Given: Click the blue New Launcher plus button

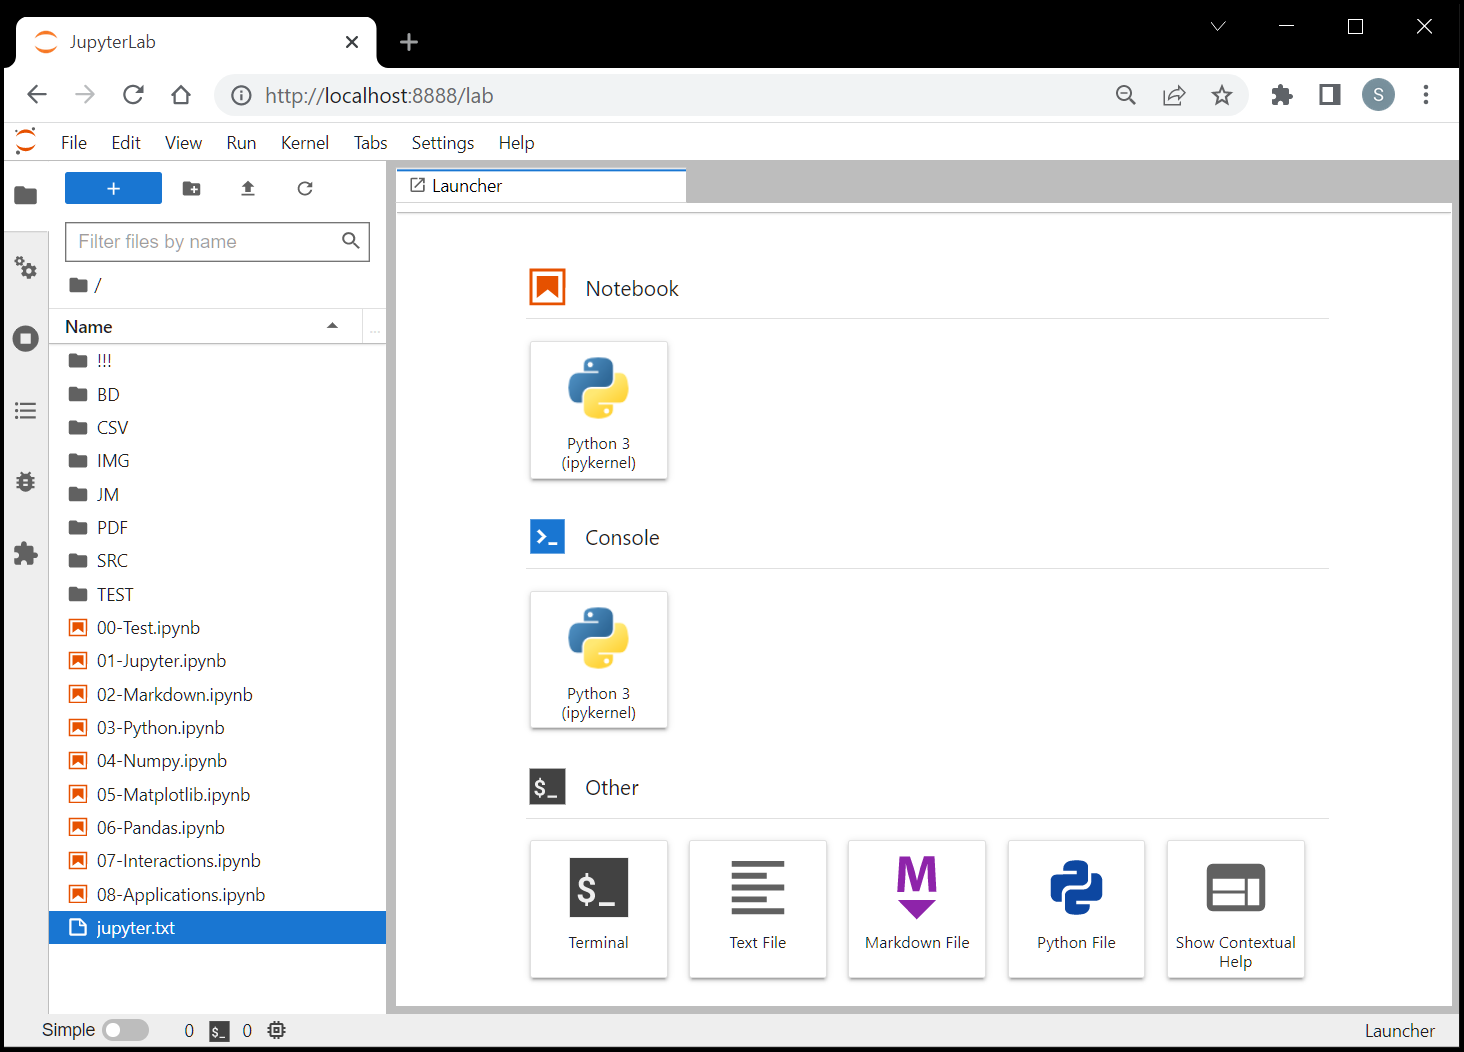Looking at the screenshot, I should tap(113, 188).
